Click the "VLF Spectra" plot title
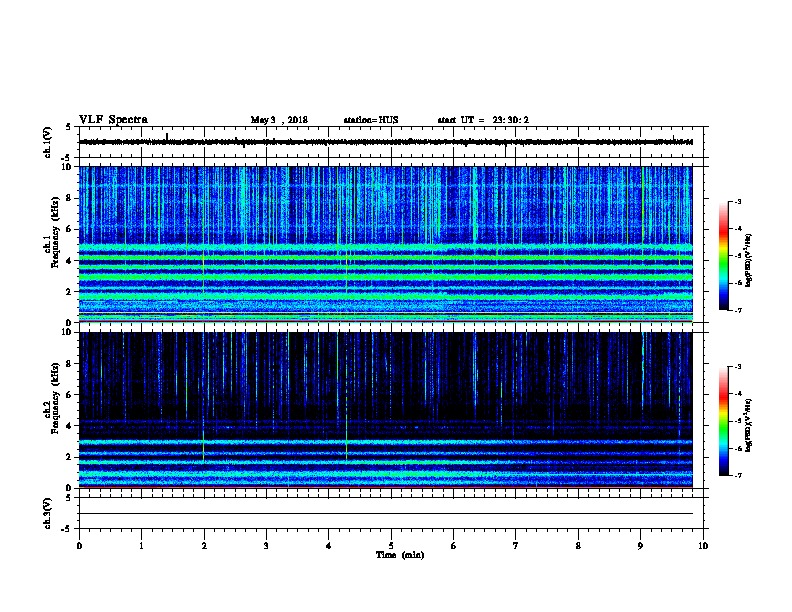 click(x=113, y=120)
